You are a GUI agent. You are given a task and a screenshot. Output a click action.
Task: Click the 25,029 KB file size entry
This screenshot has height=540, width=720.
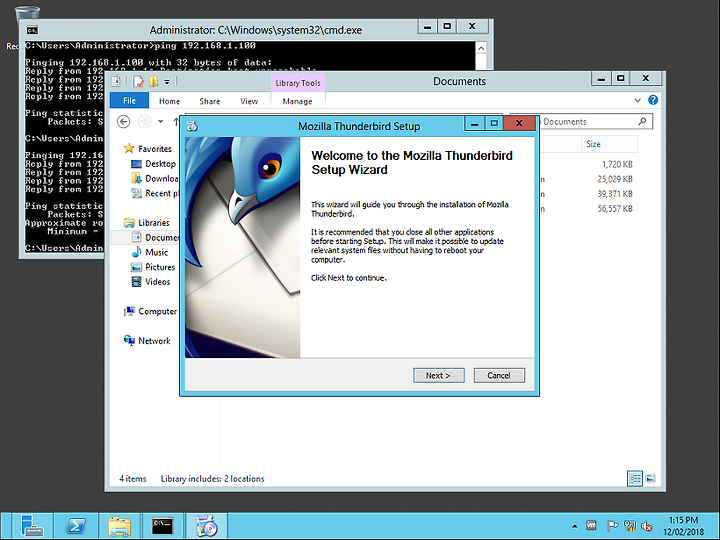pyautogui.click(x=615, y=179)
